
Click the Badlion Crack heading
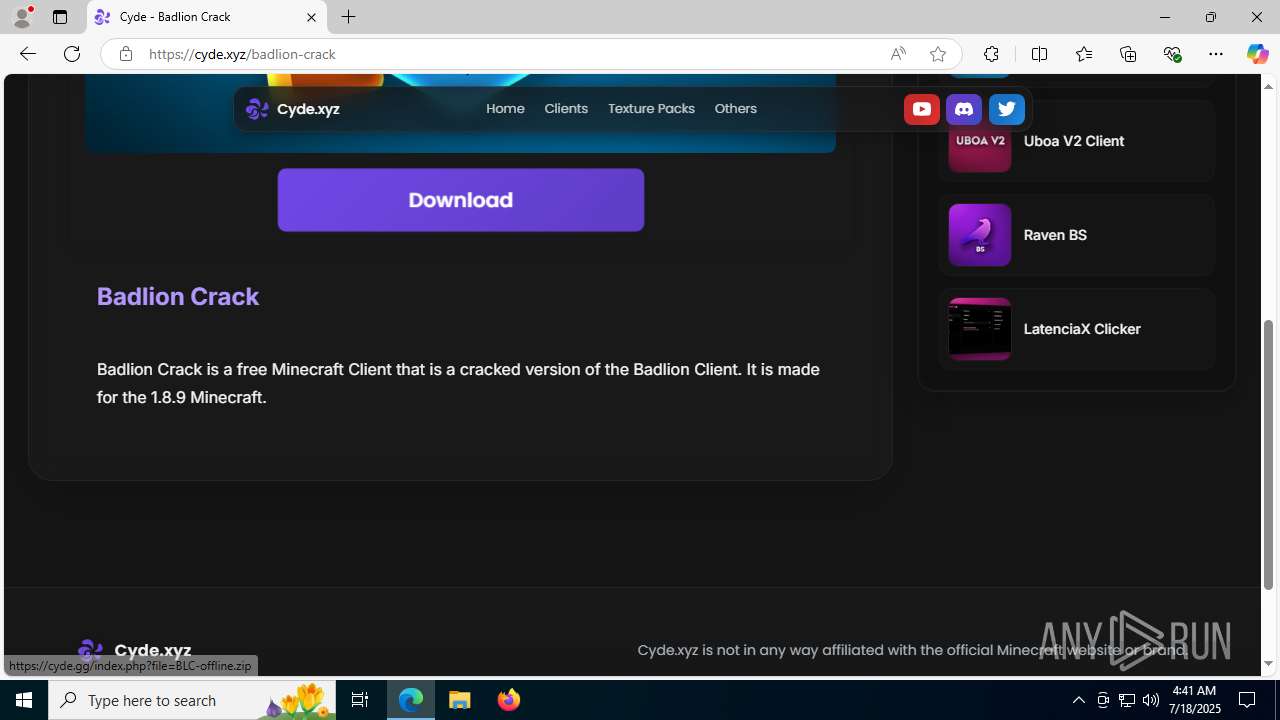[x=178, y=297]
